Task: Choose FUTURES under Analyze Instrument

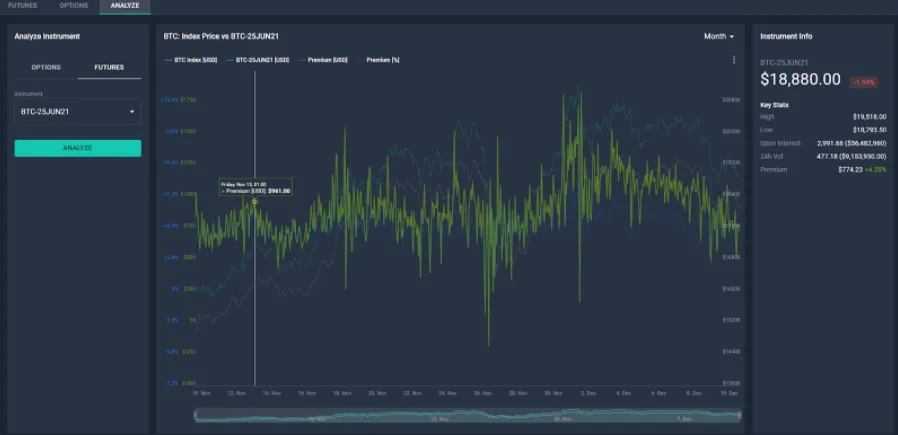Action: click(109, 68)
